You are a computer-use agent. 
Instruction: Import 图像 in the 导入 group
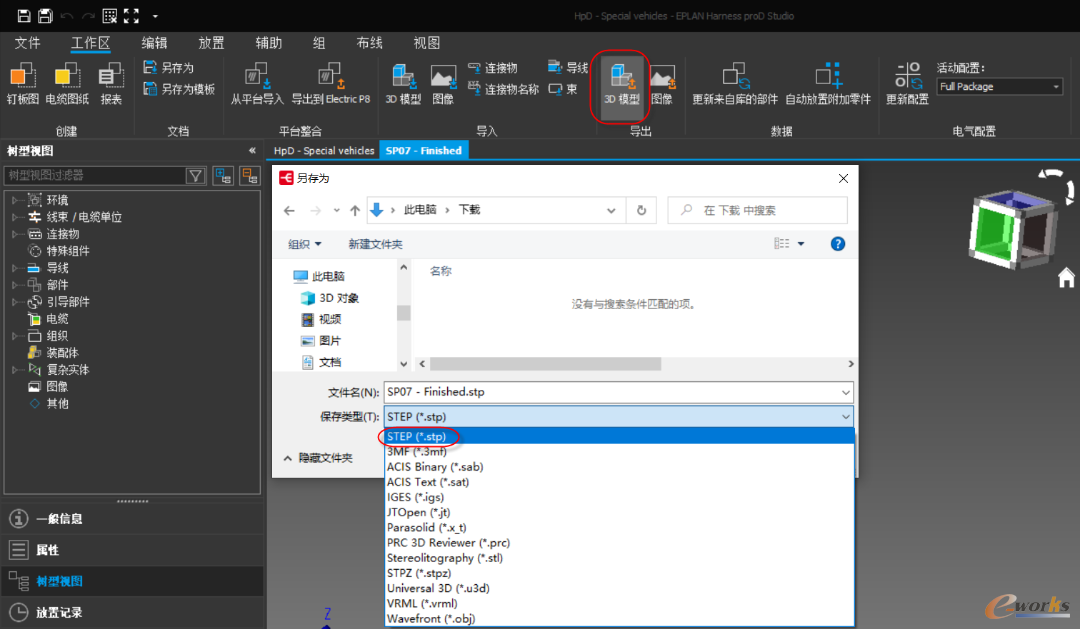(x=443, y=84)
